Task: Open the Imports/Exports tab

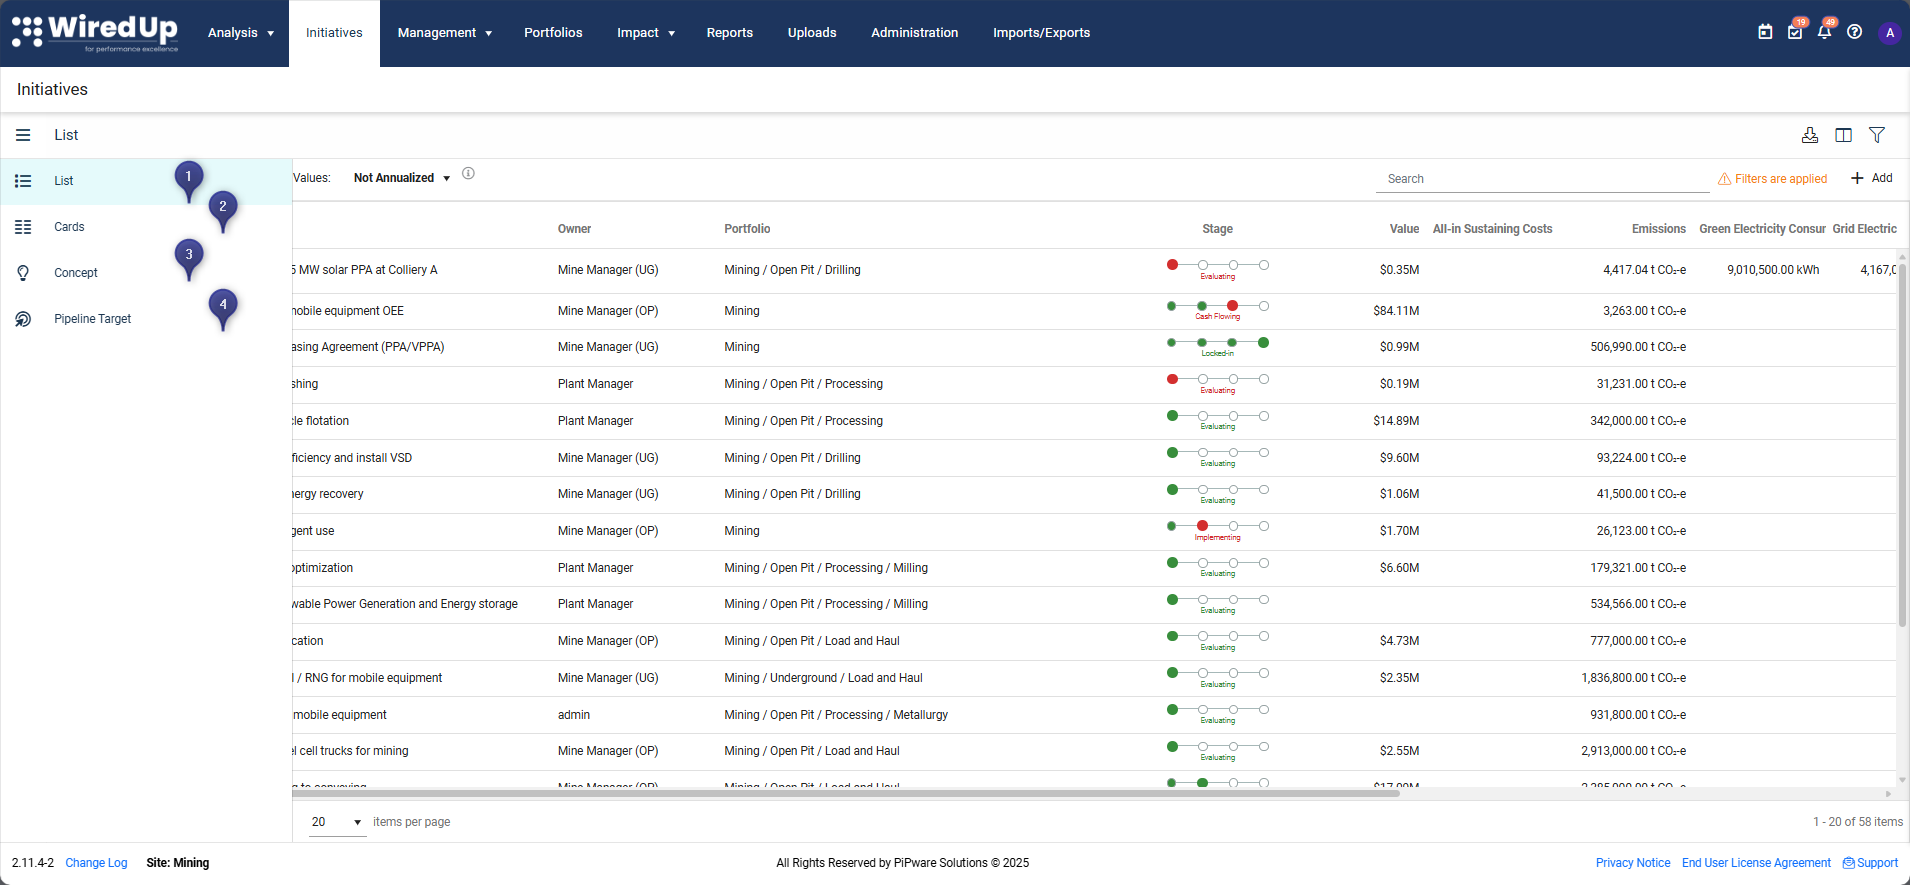Action: pos(1042,33)
